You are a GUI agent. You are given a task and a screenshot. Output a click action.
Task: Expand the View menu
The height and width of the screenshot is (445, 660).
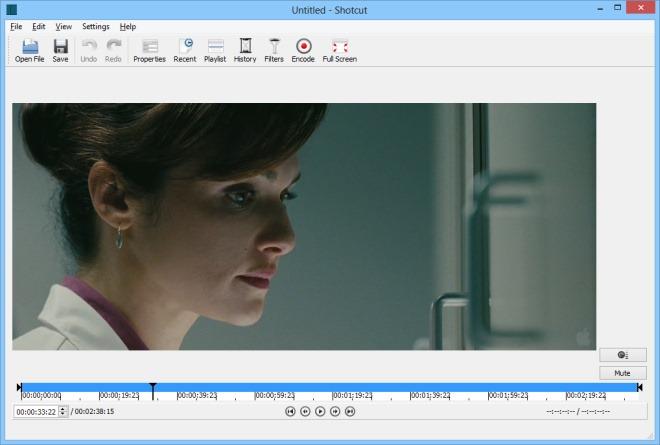(64, 26)
